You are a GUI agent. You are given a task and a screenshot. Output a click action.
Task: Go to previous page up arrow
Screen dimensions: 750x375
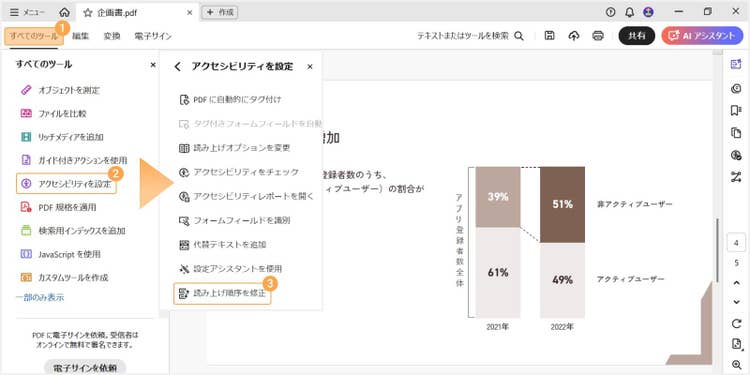coord(736,283)
